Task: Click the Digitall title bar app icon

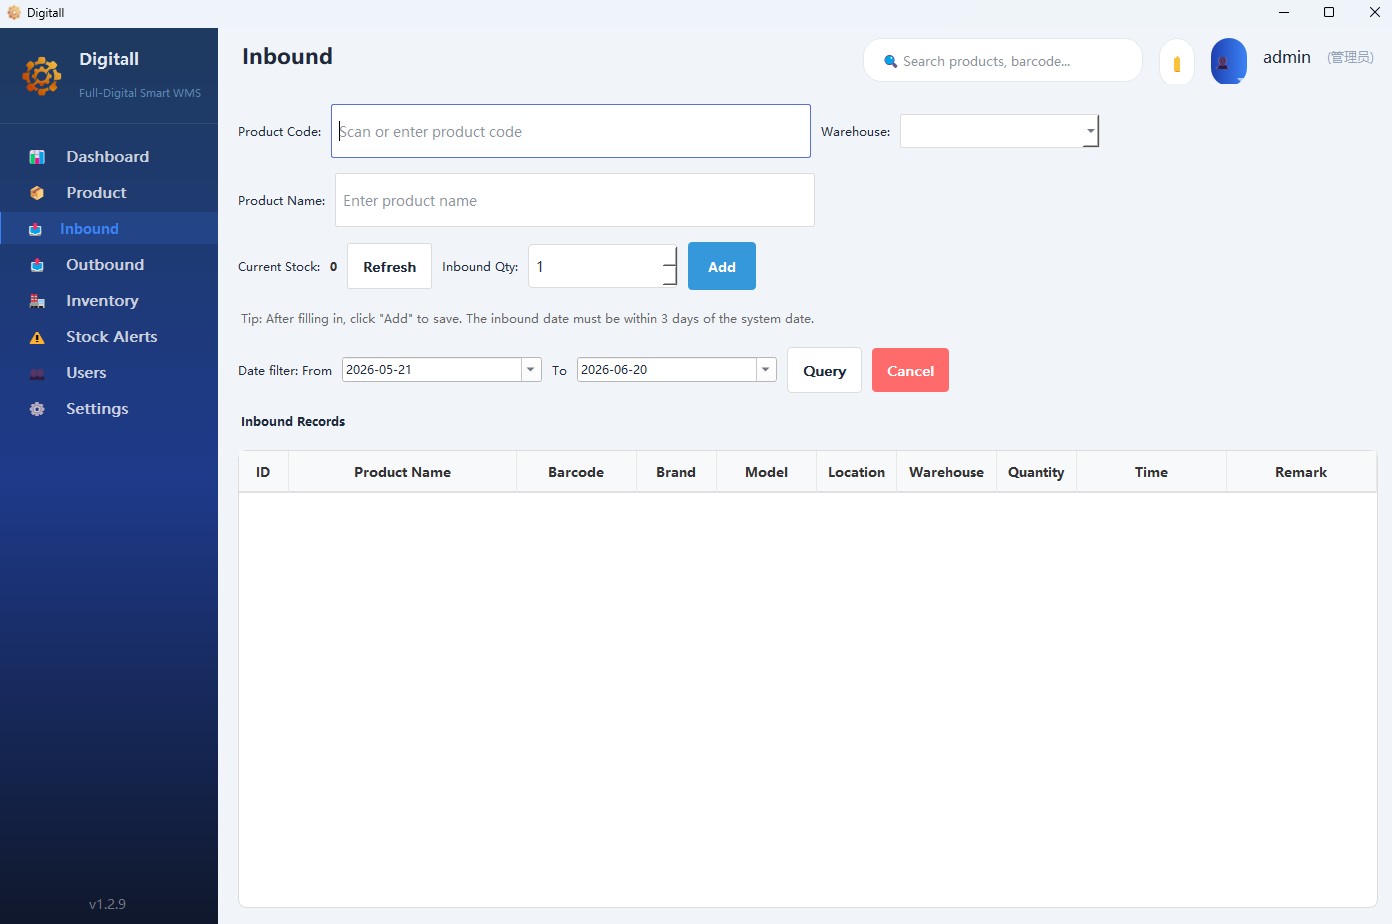Action: pos(14,12)
